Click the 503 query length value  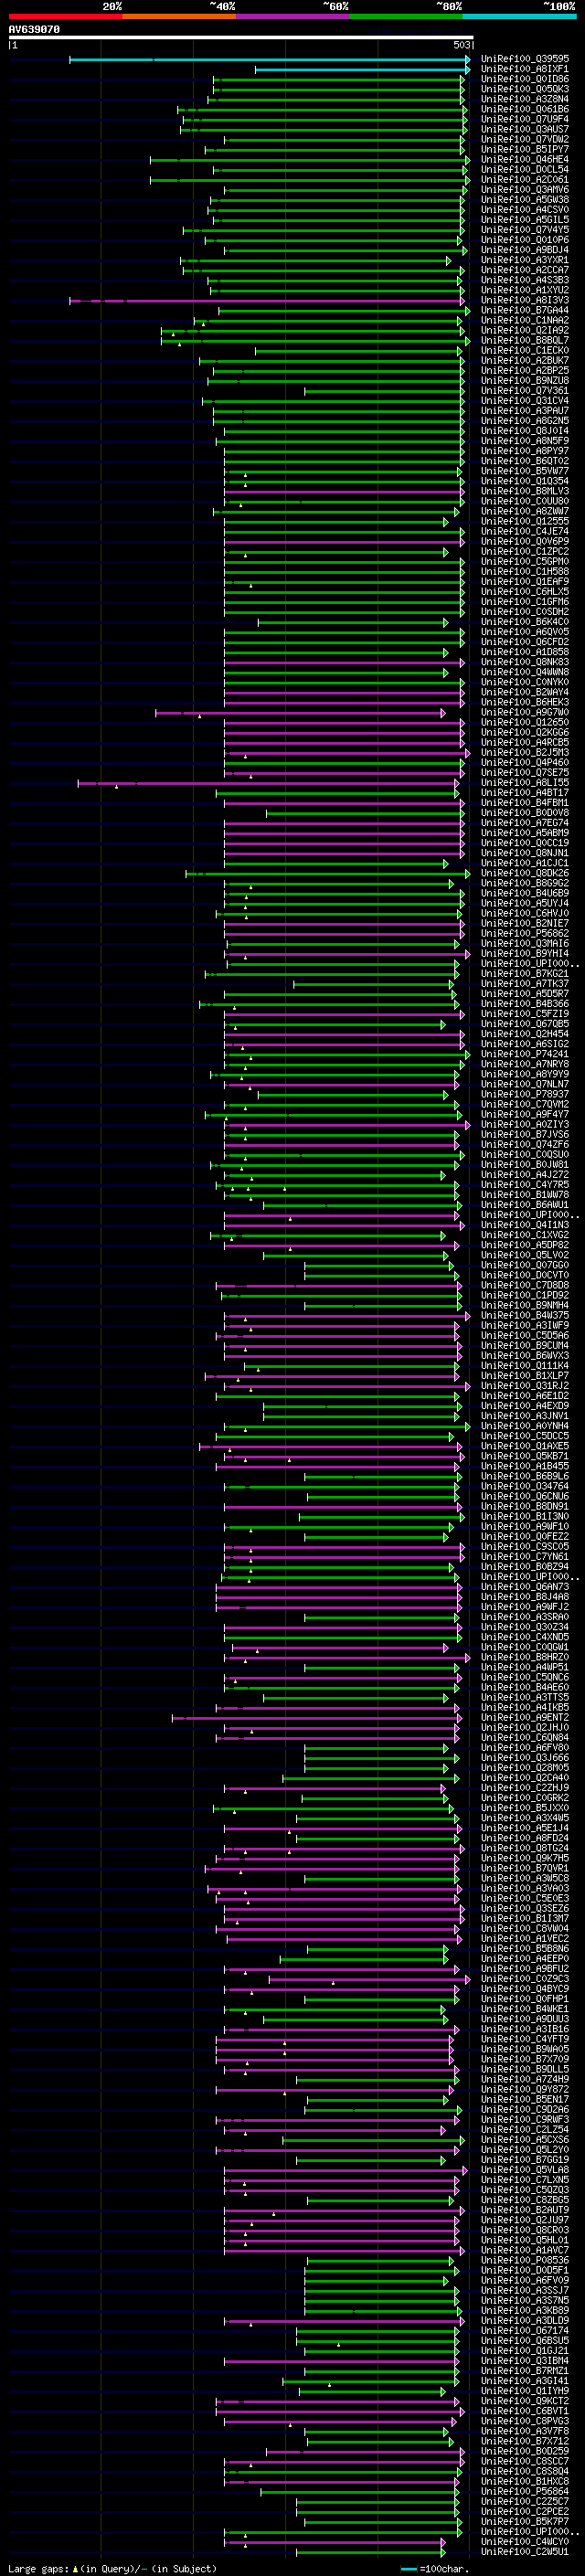461,45
